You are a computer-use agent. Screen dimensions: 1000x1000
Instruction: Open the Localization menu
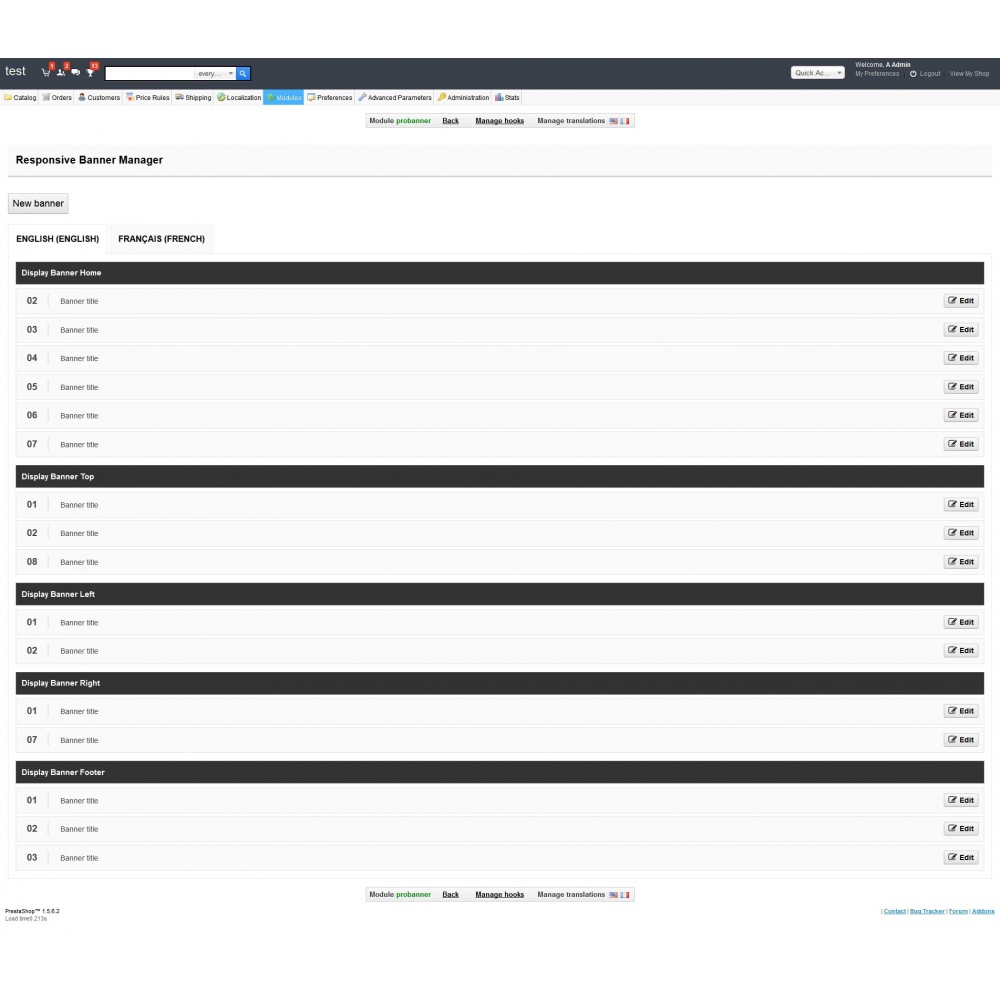(x=239, y=98)
